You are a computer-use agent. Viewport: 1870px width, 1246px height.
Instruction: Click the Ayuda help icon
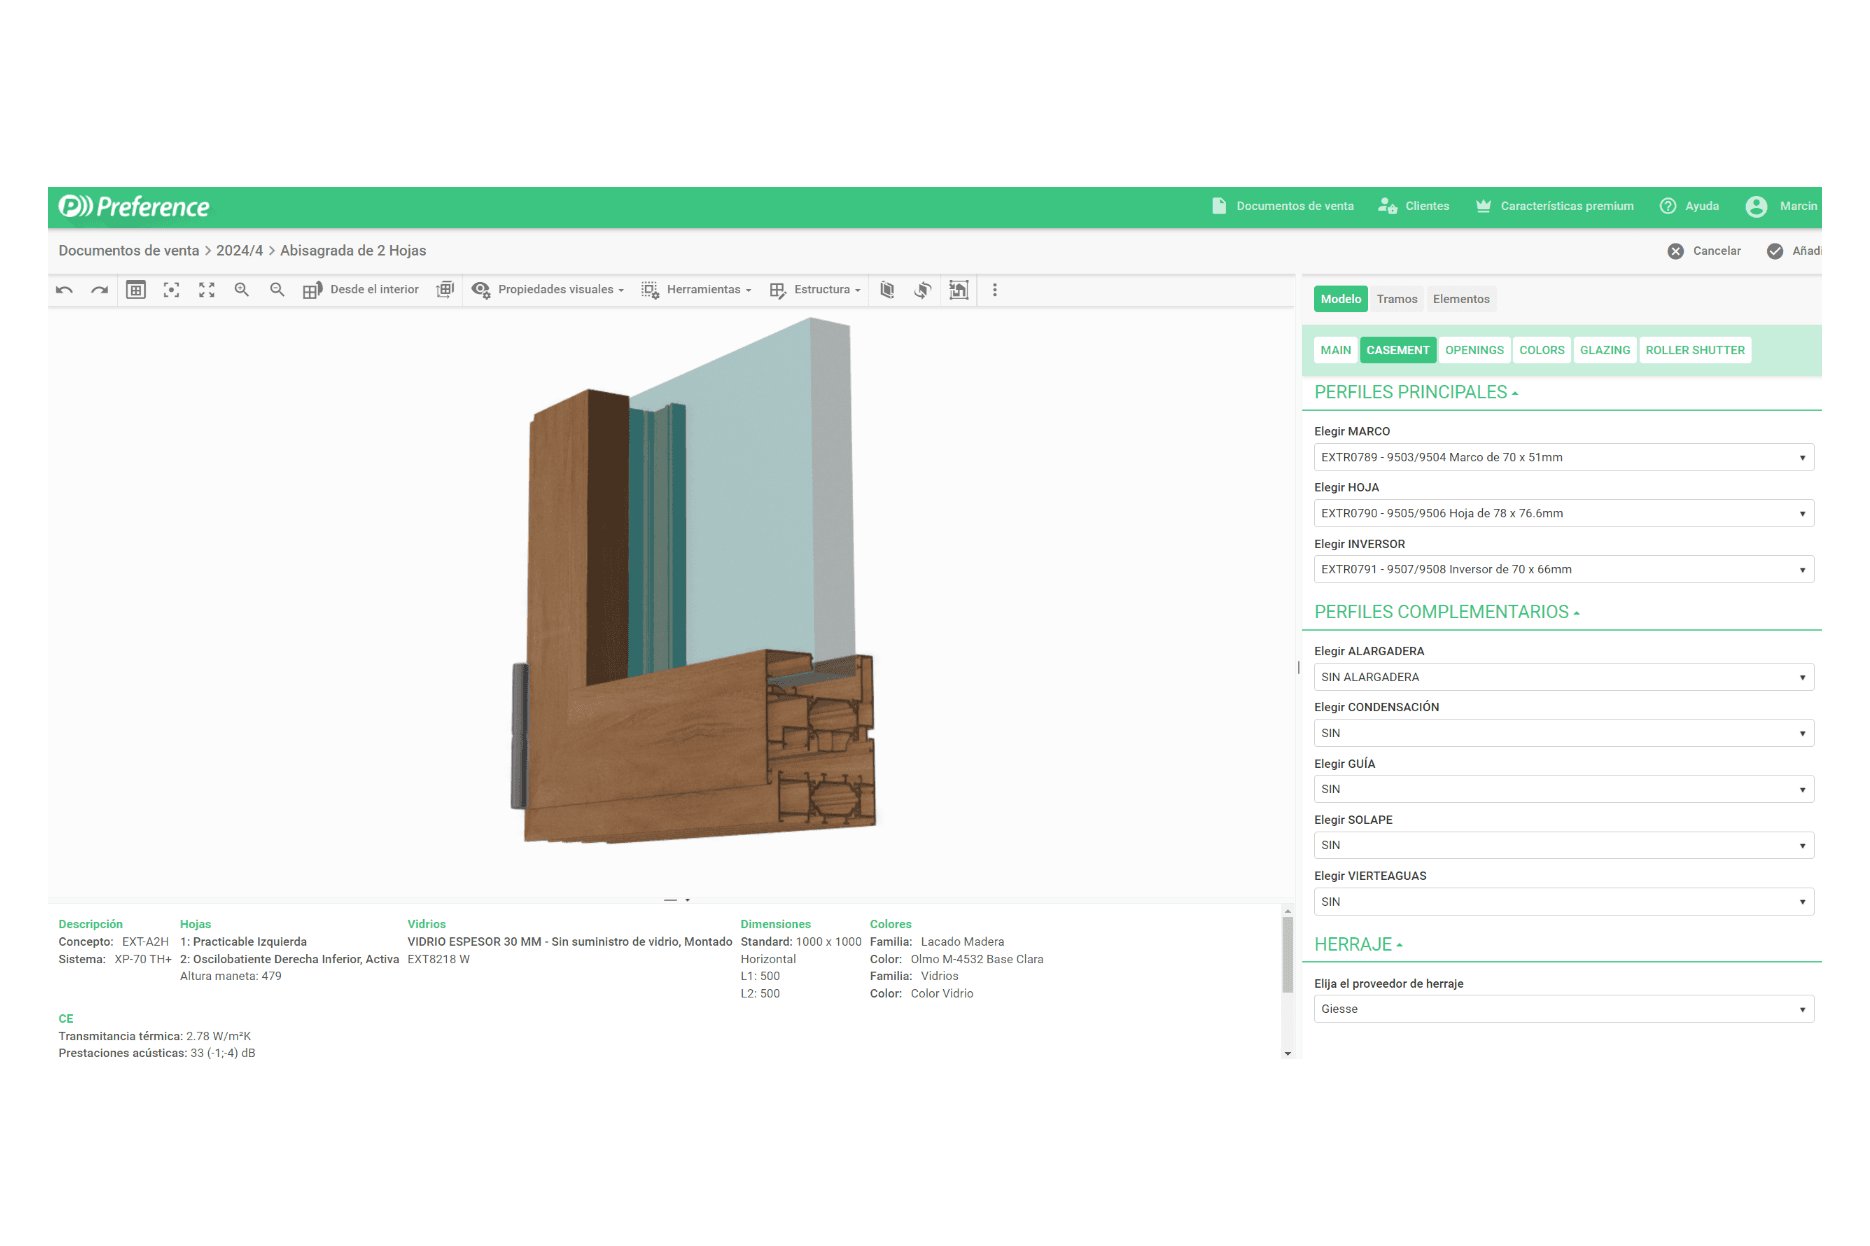(1668, 206)
